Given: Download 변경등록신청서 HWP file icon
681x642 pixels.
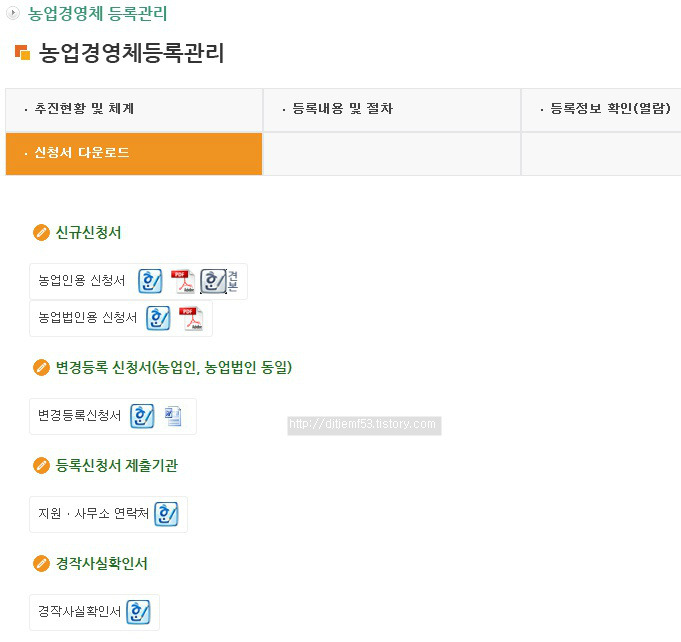Looking at the screenshot, I should pyautogui.click(x=142, y=416).
